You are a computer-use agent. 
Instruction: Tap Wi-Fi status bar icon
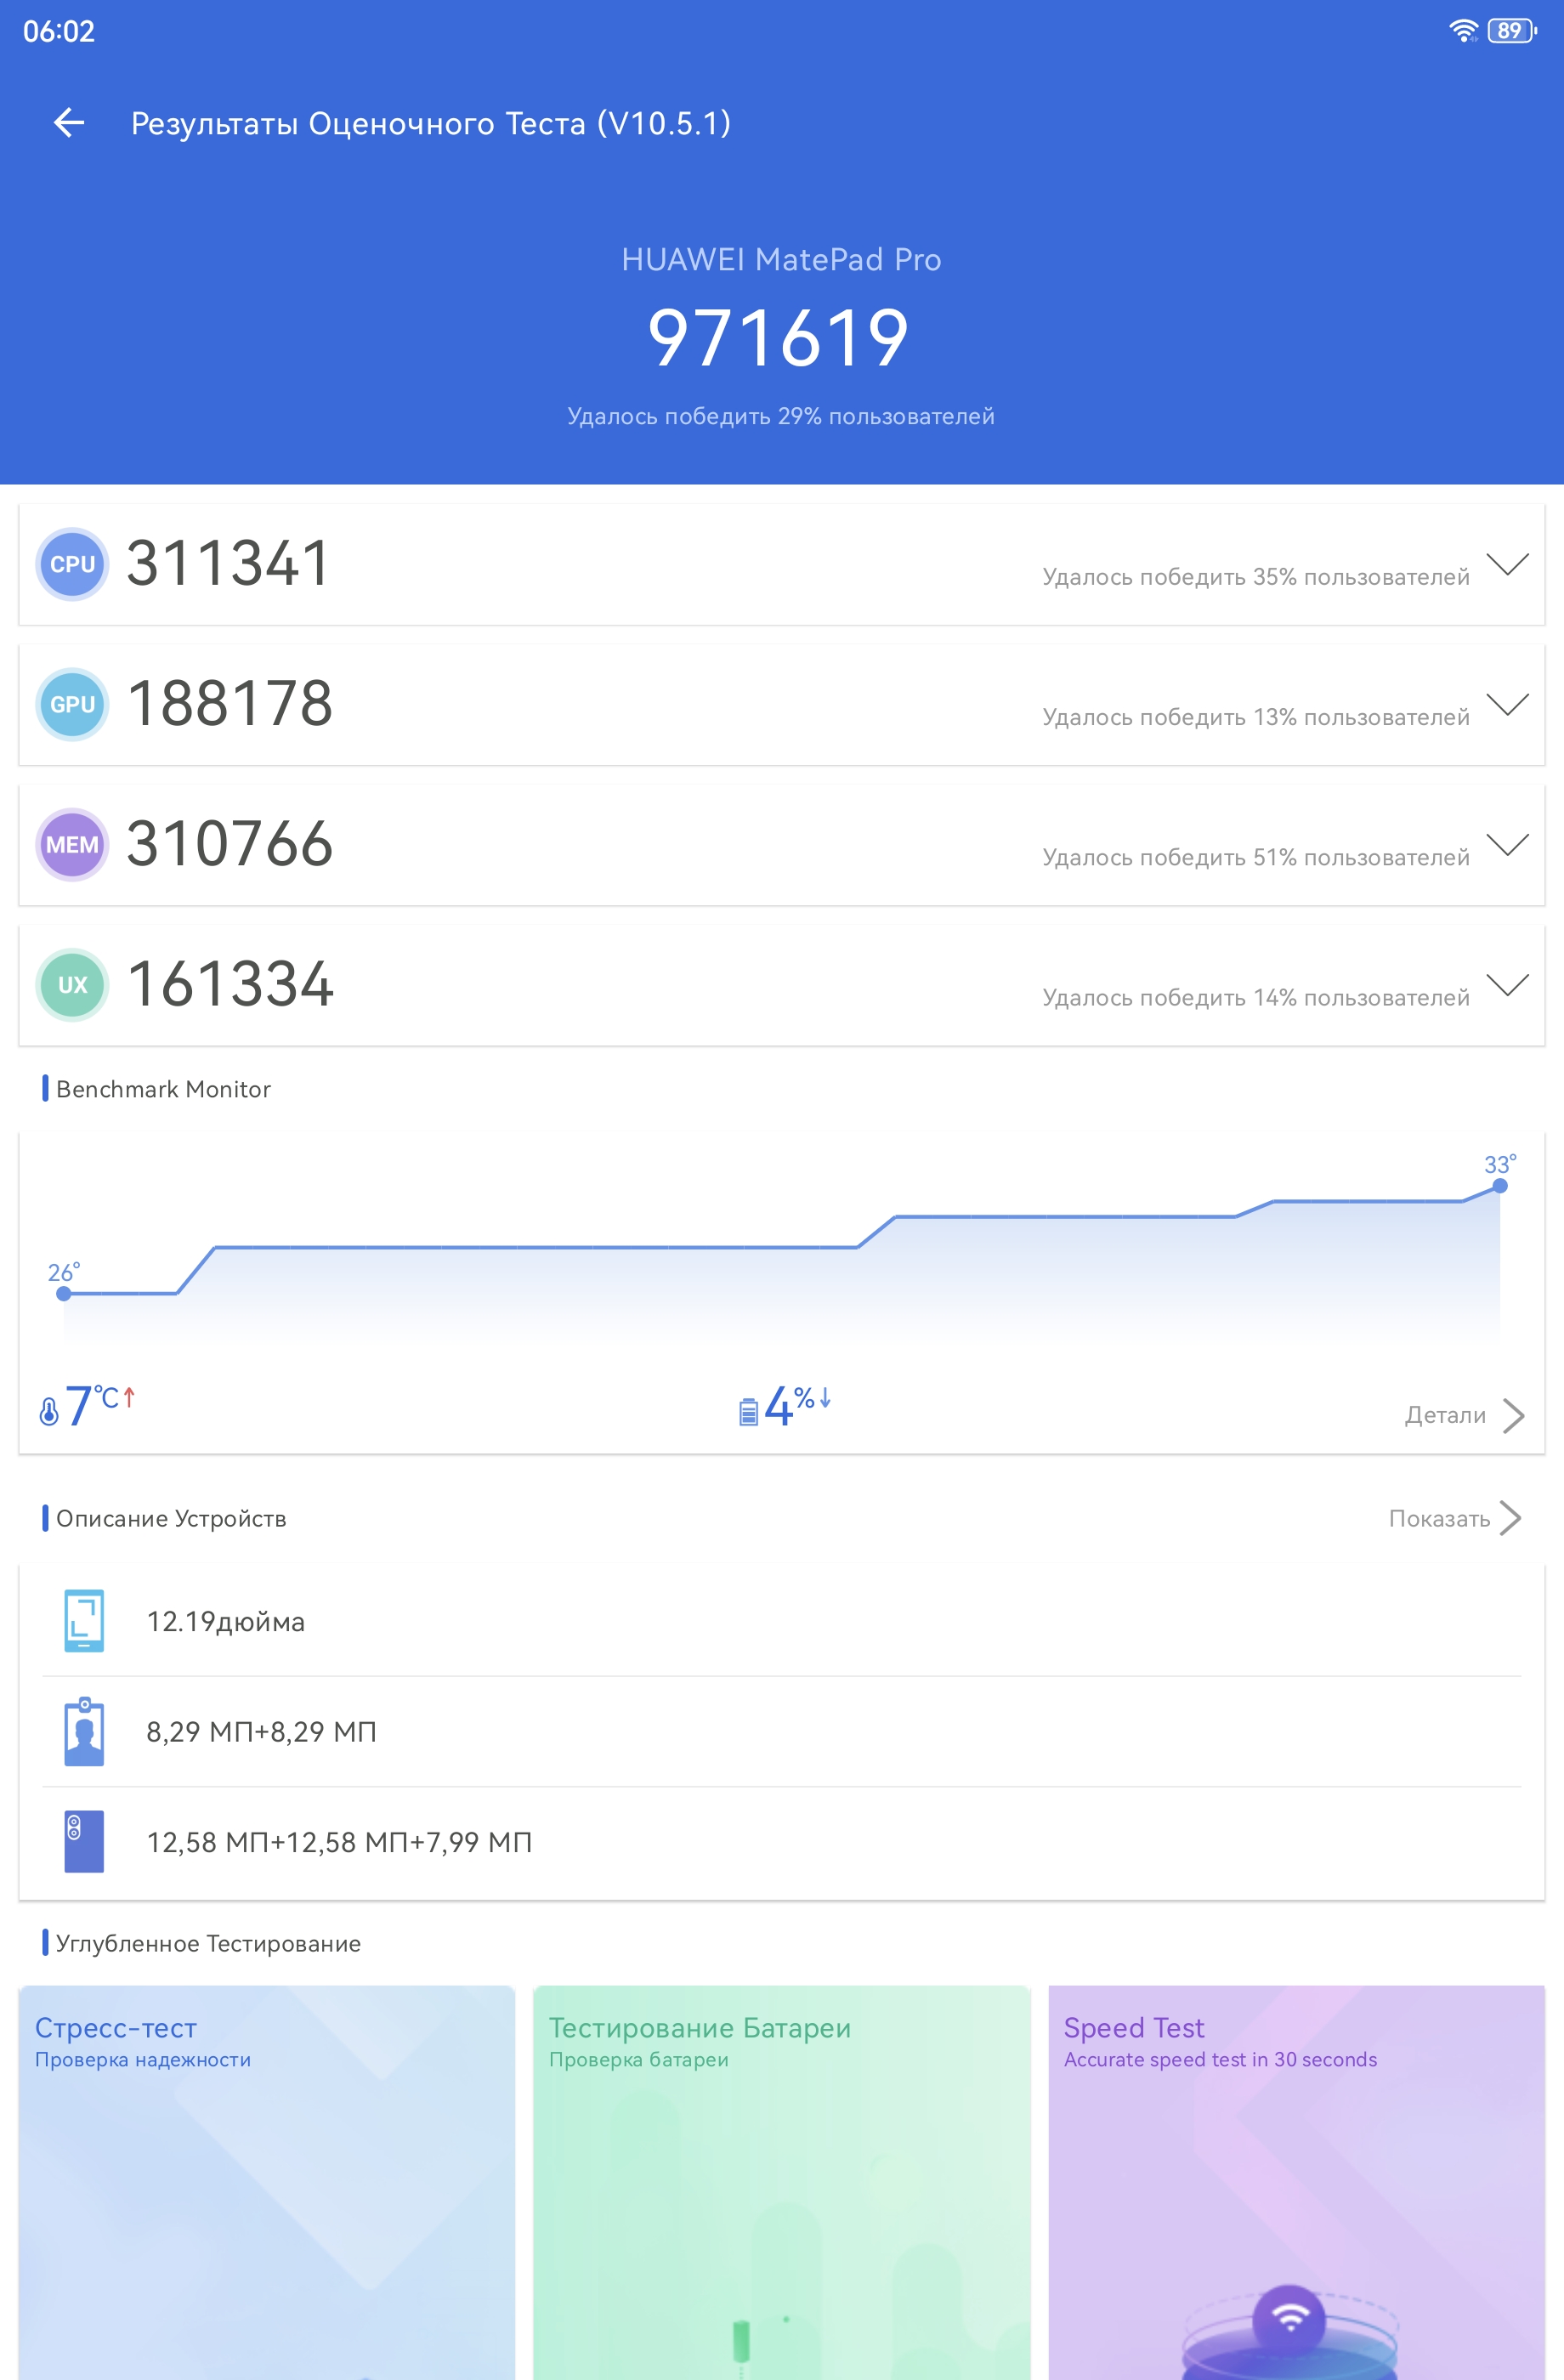click(1463, 31)
